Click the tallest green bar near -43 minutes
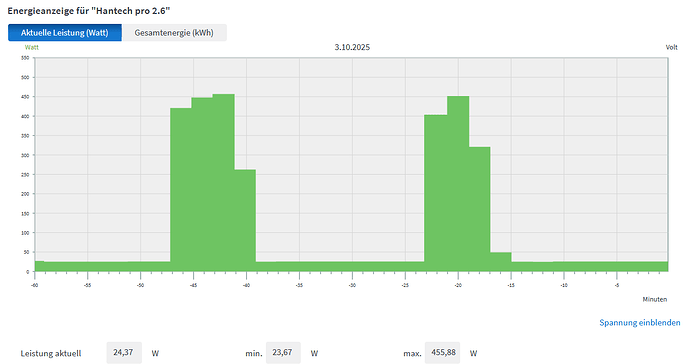This screenshot has width=690, height=364. (224, 182)
